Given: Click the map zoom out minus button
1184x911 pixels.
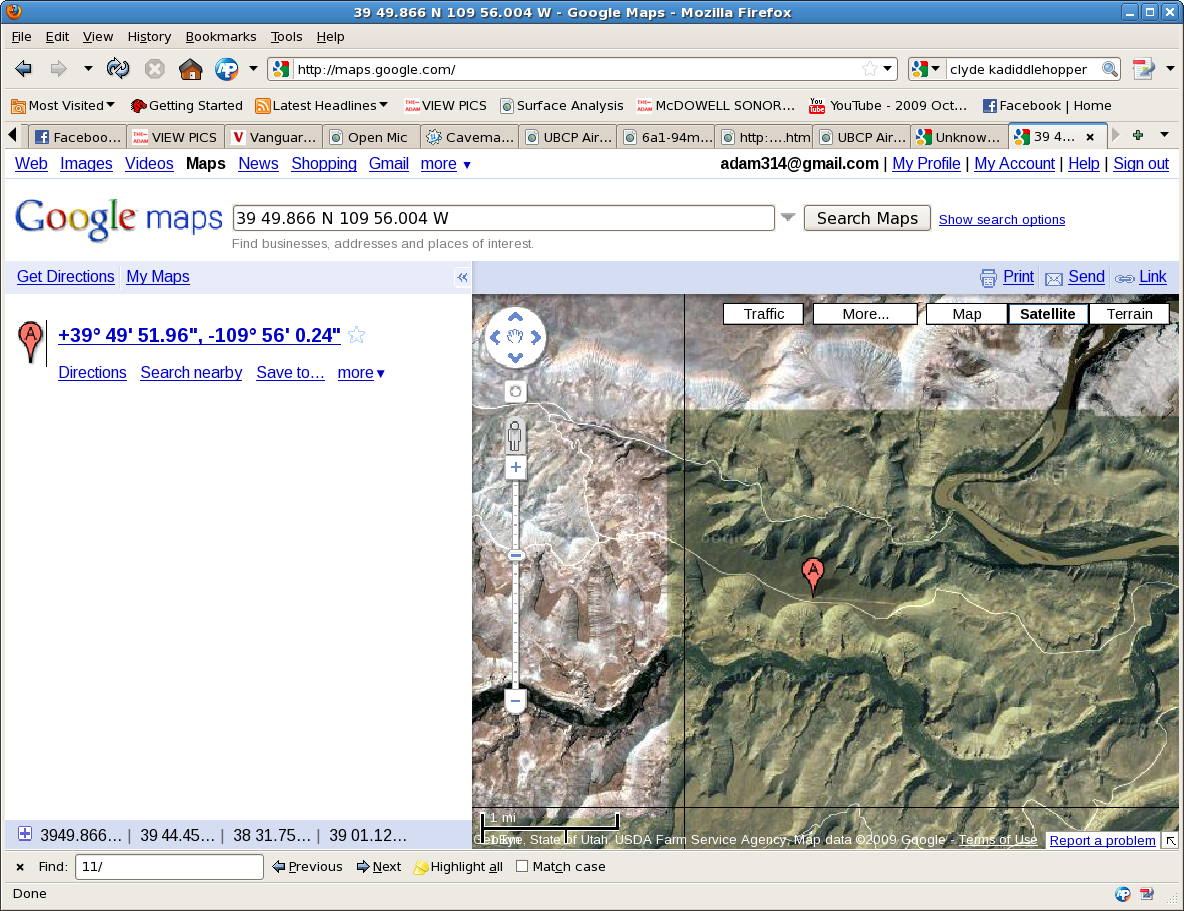Looking at the screenshot, I should pos(516,702).
